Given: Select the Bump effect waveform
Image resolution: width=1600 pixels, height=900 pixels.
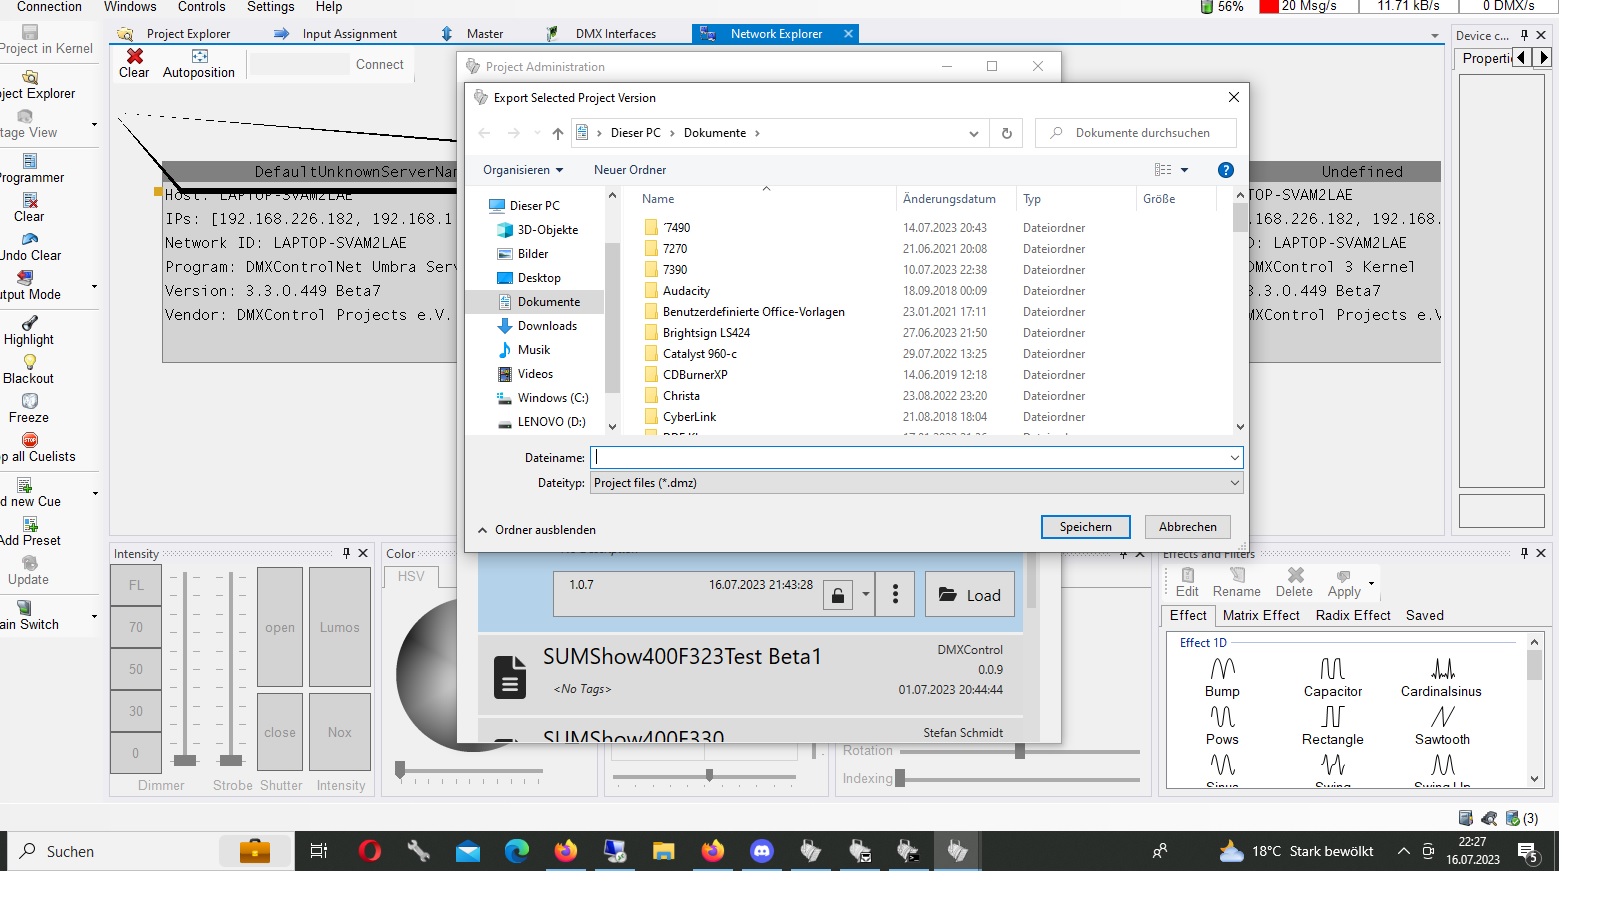Looking at the screenshot, I should coord(1222,669).
